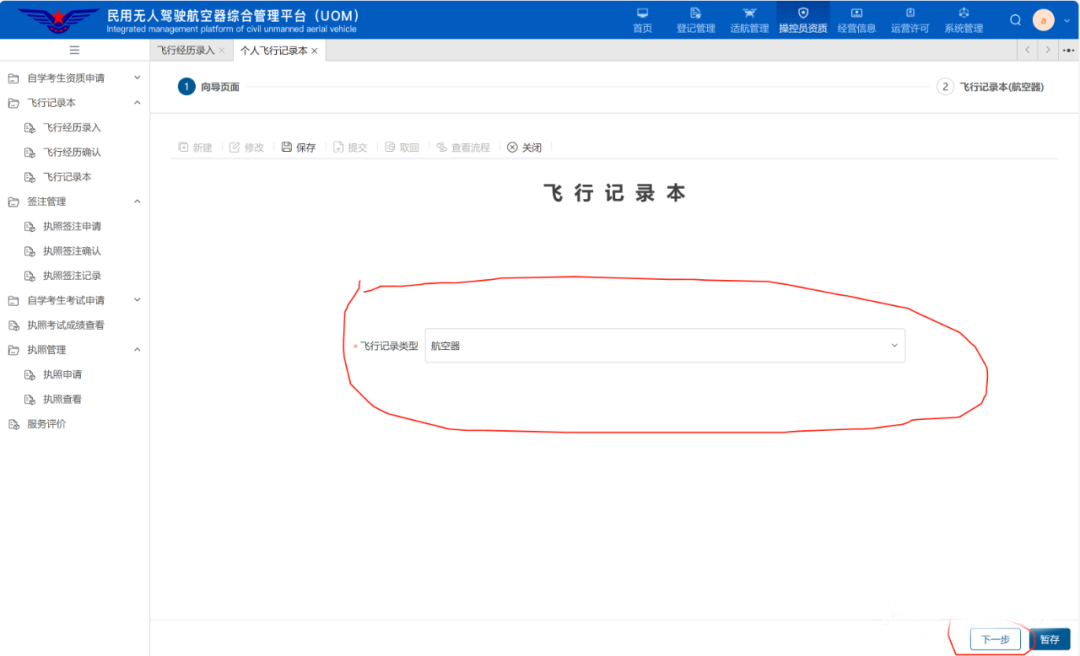Screen dimensions: 1080x656
Task: Collapse the 执照管理 sidebar group
Action: click(74, 350)
